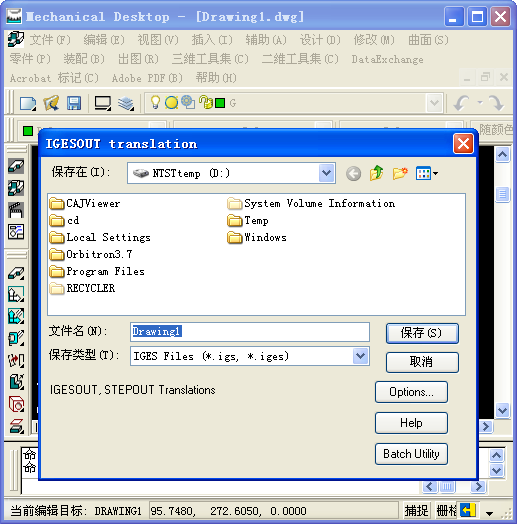The width and height of the screenshot is (517, 524).
Task: Open the 帮助(H) menu
Action: [216, 78]
